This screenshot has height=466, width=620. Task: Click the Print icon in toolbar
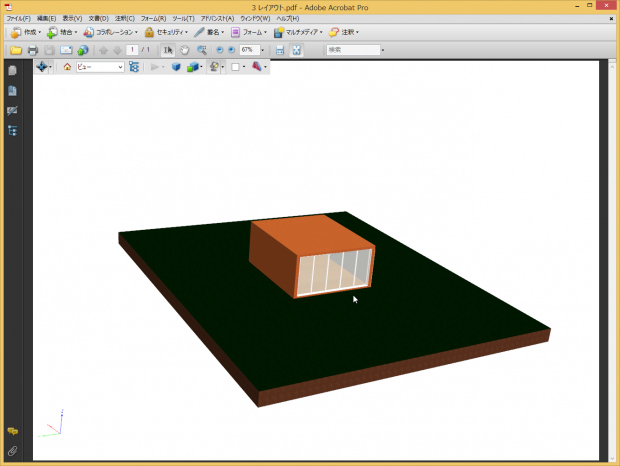click(33, 50)
